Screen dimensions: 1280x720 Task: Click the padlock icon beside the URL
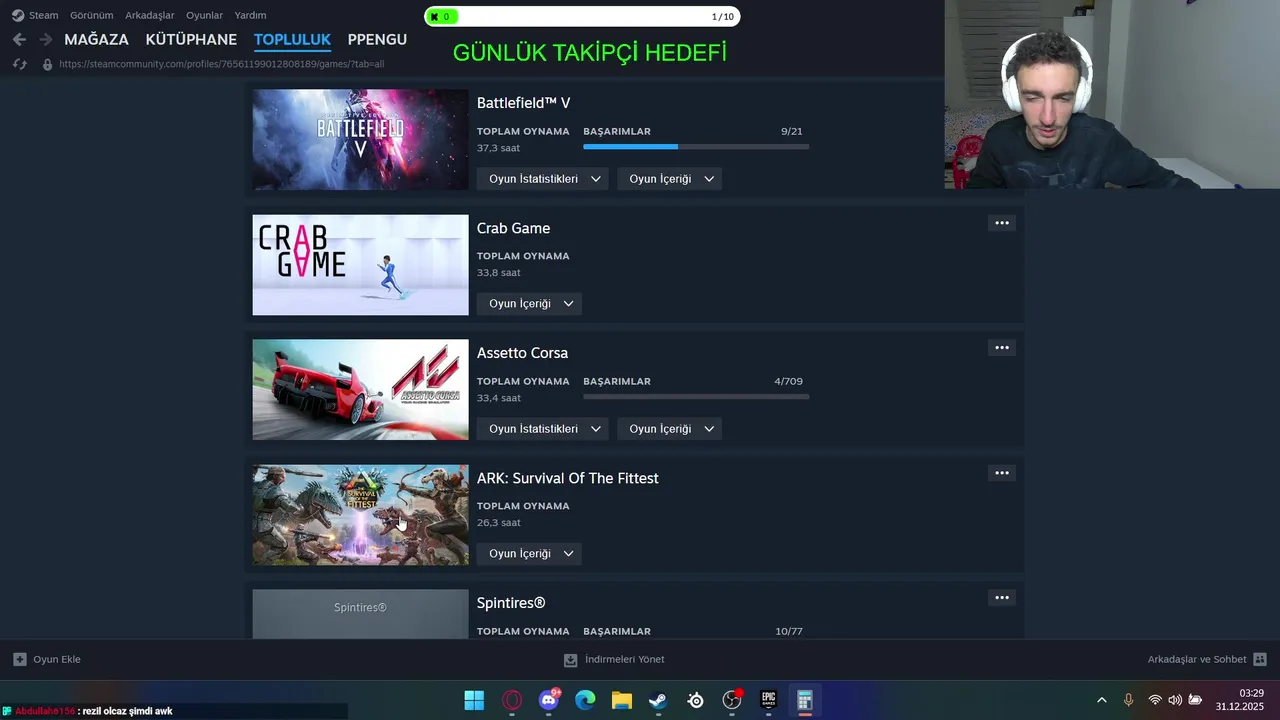tap(47, 64)
